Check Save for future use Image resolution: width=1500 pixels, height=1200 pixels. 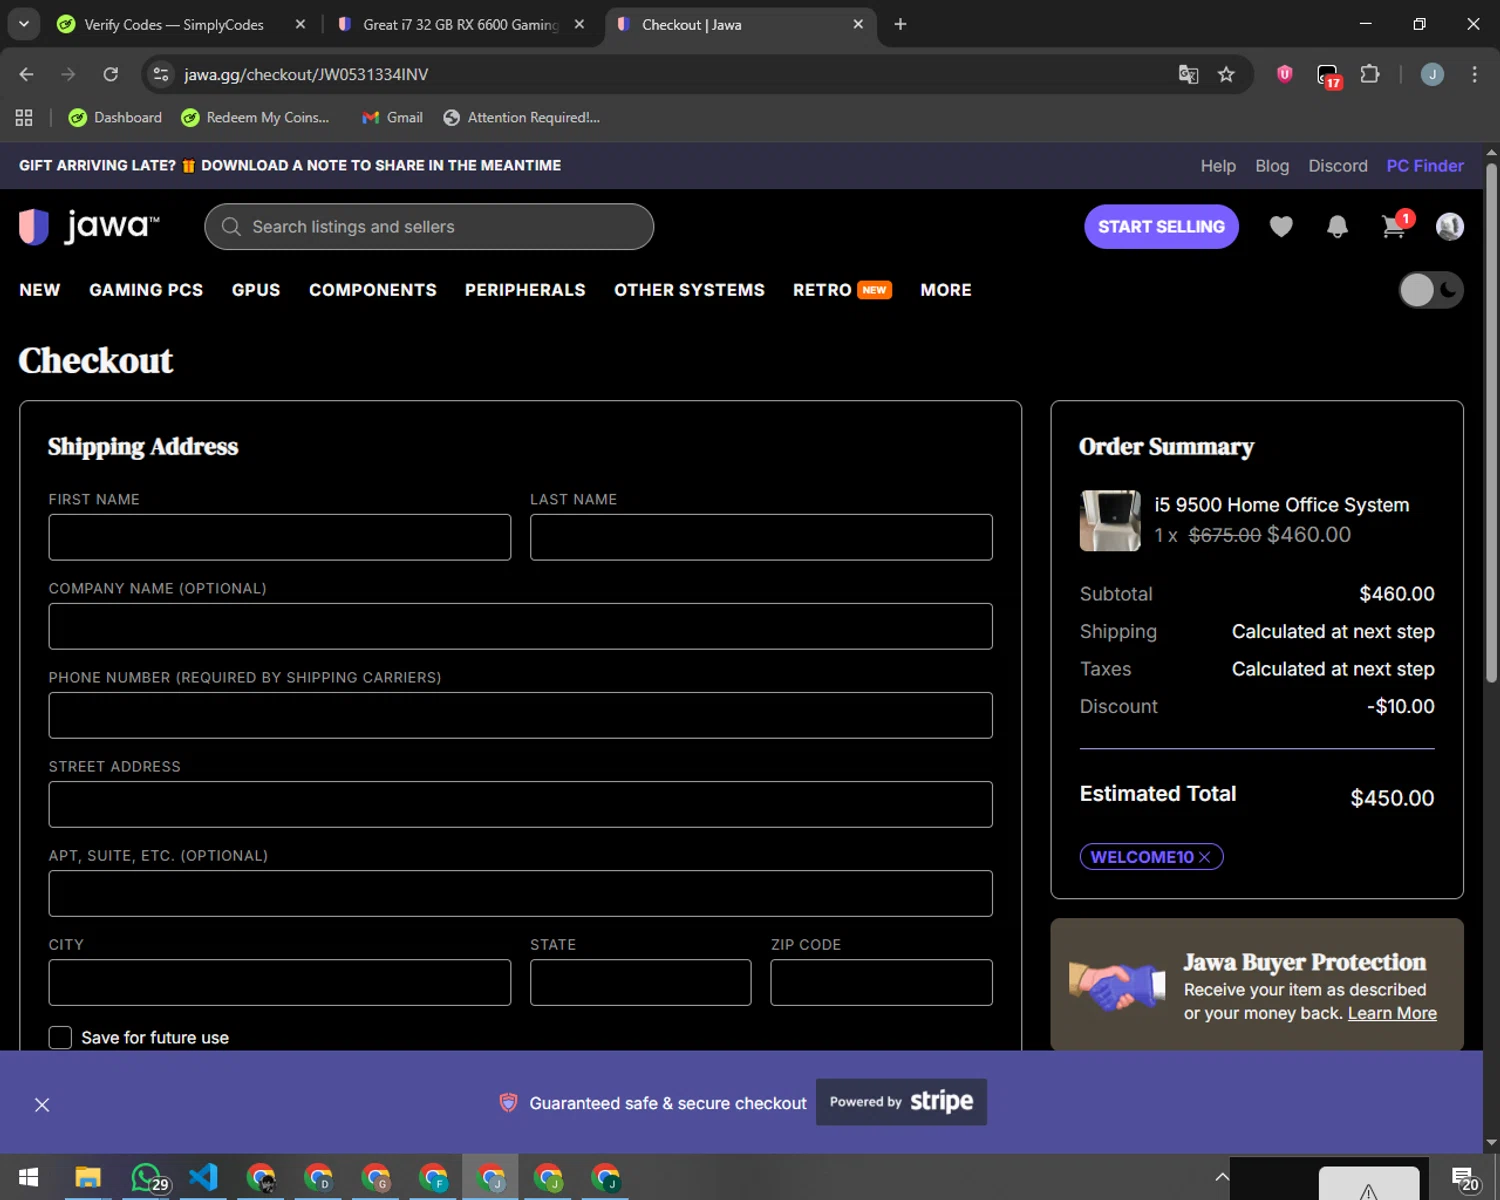coord(60,1037)
